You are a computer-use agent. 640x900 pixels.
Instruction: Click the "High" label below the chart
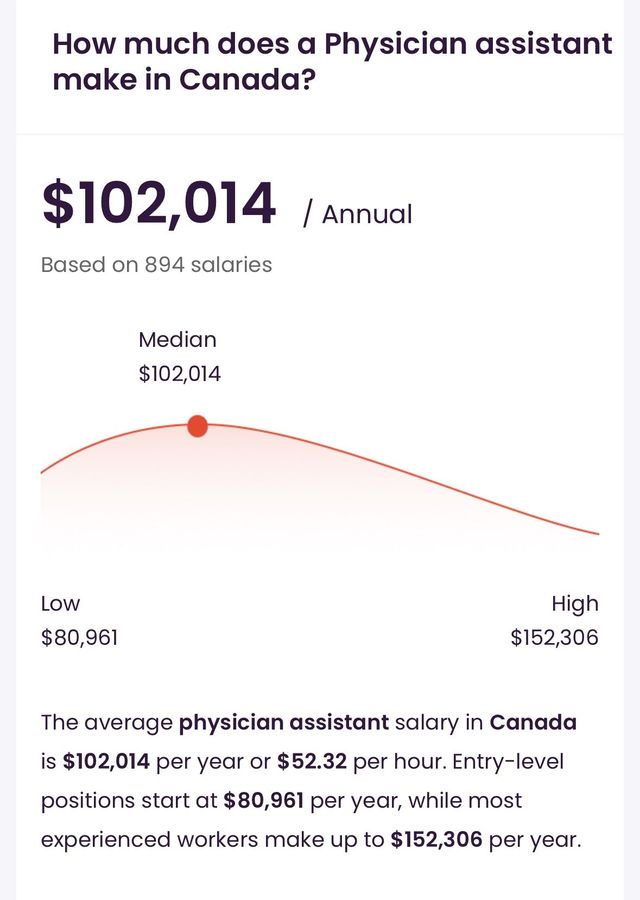point(575,604)
